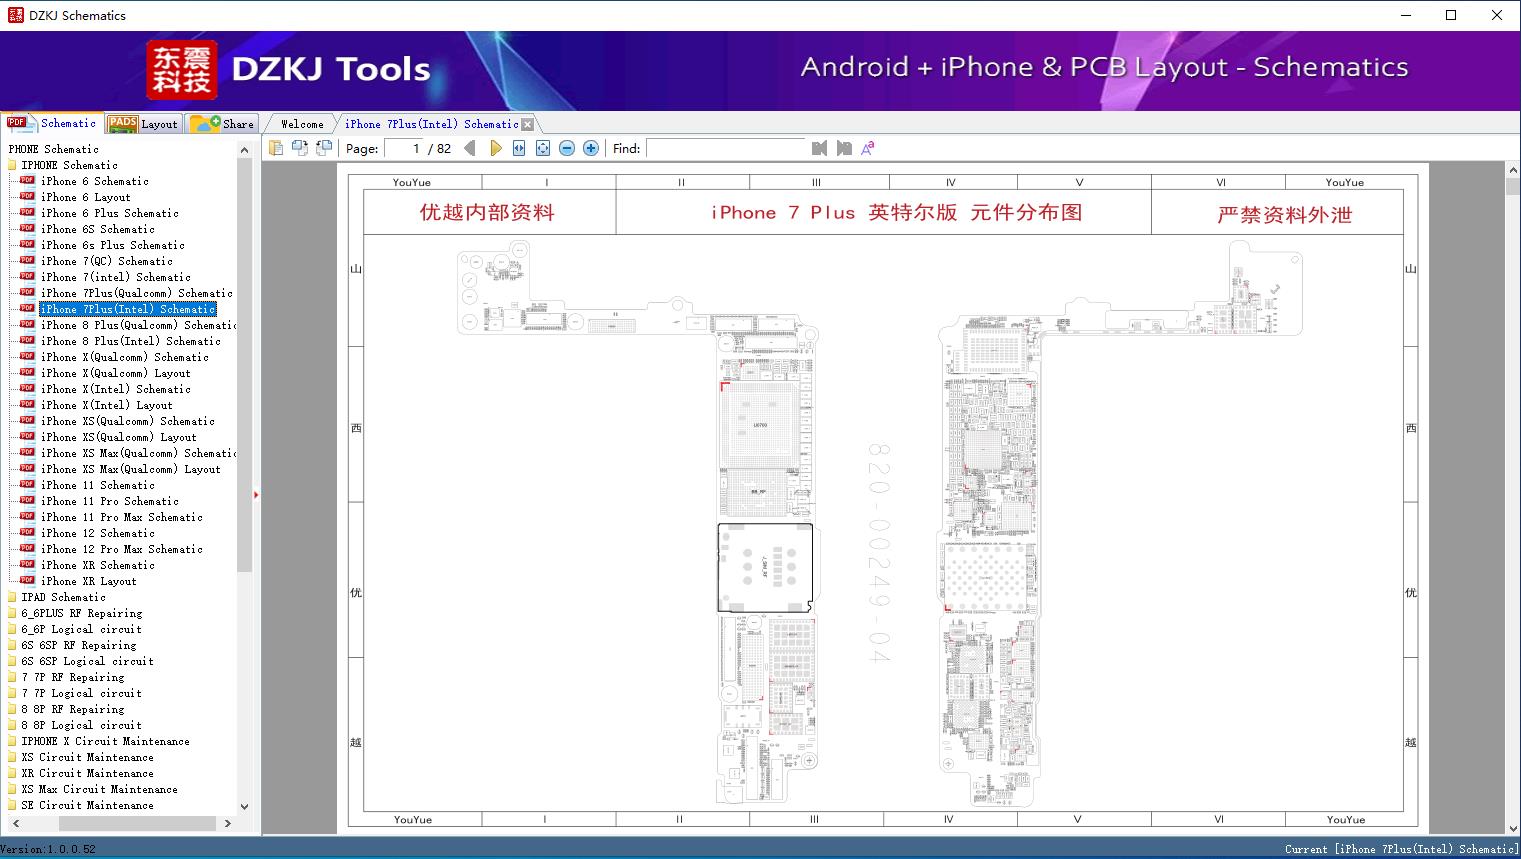This screenshot has height=859, width=1521.
Task: Open iPhone 6 Plus Schematic
Action: 109,213
